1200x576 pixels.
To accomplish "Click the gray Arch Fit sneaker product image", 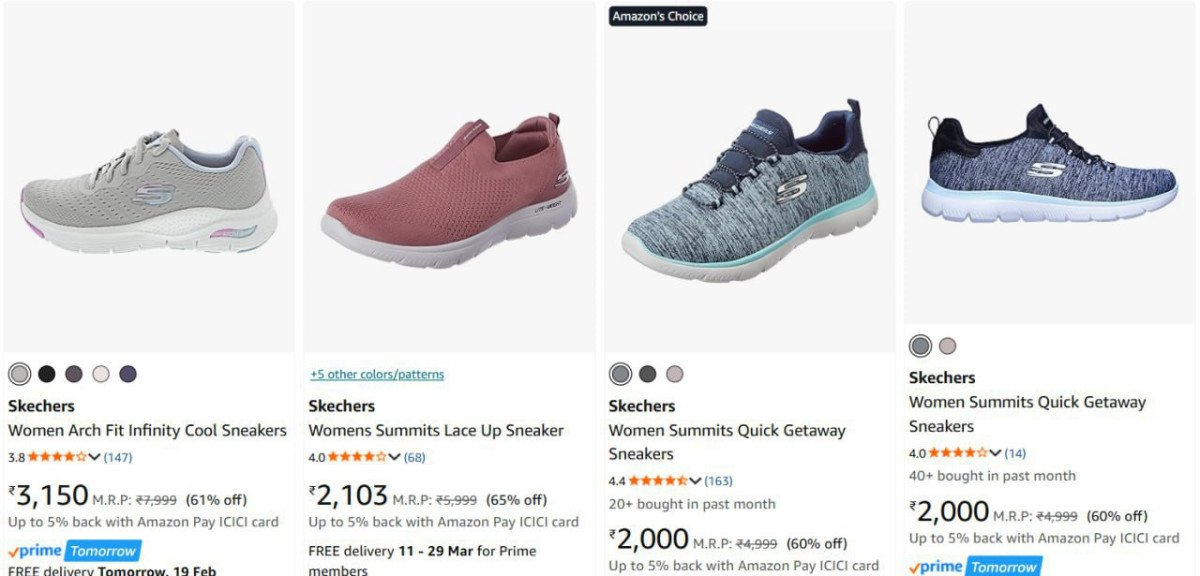I will pos(149,190).
